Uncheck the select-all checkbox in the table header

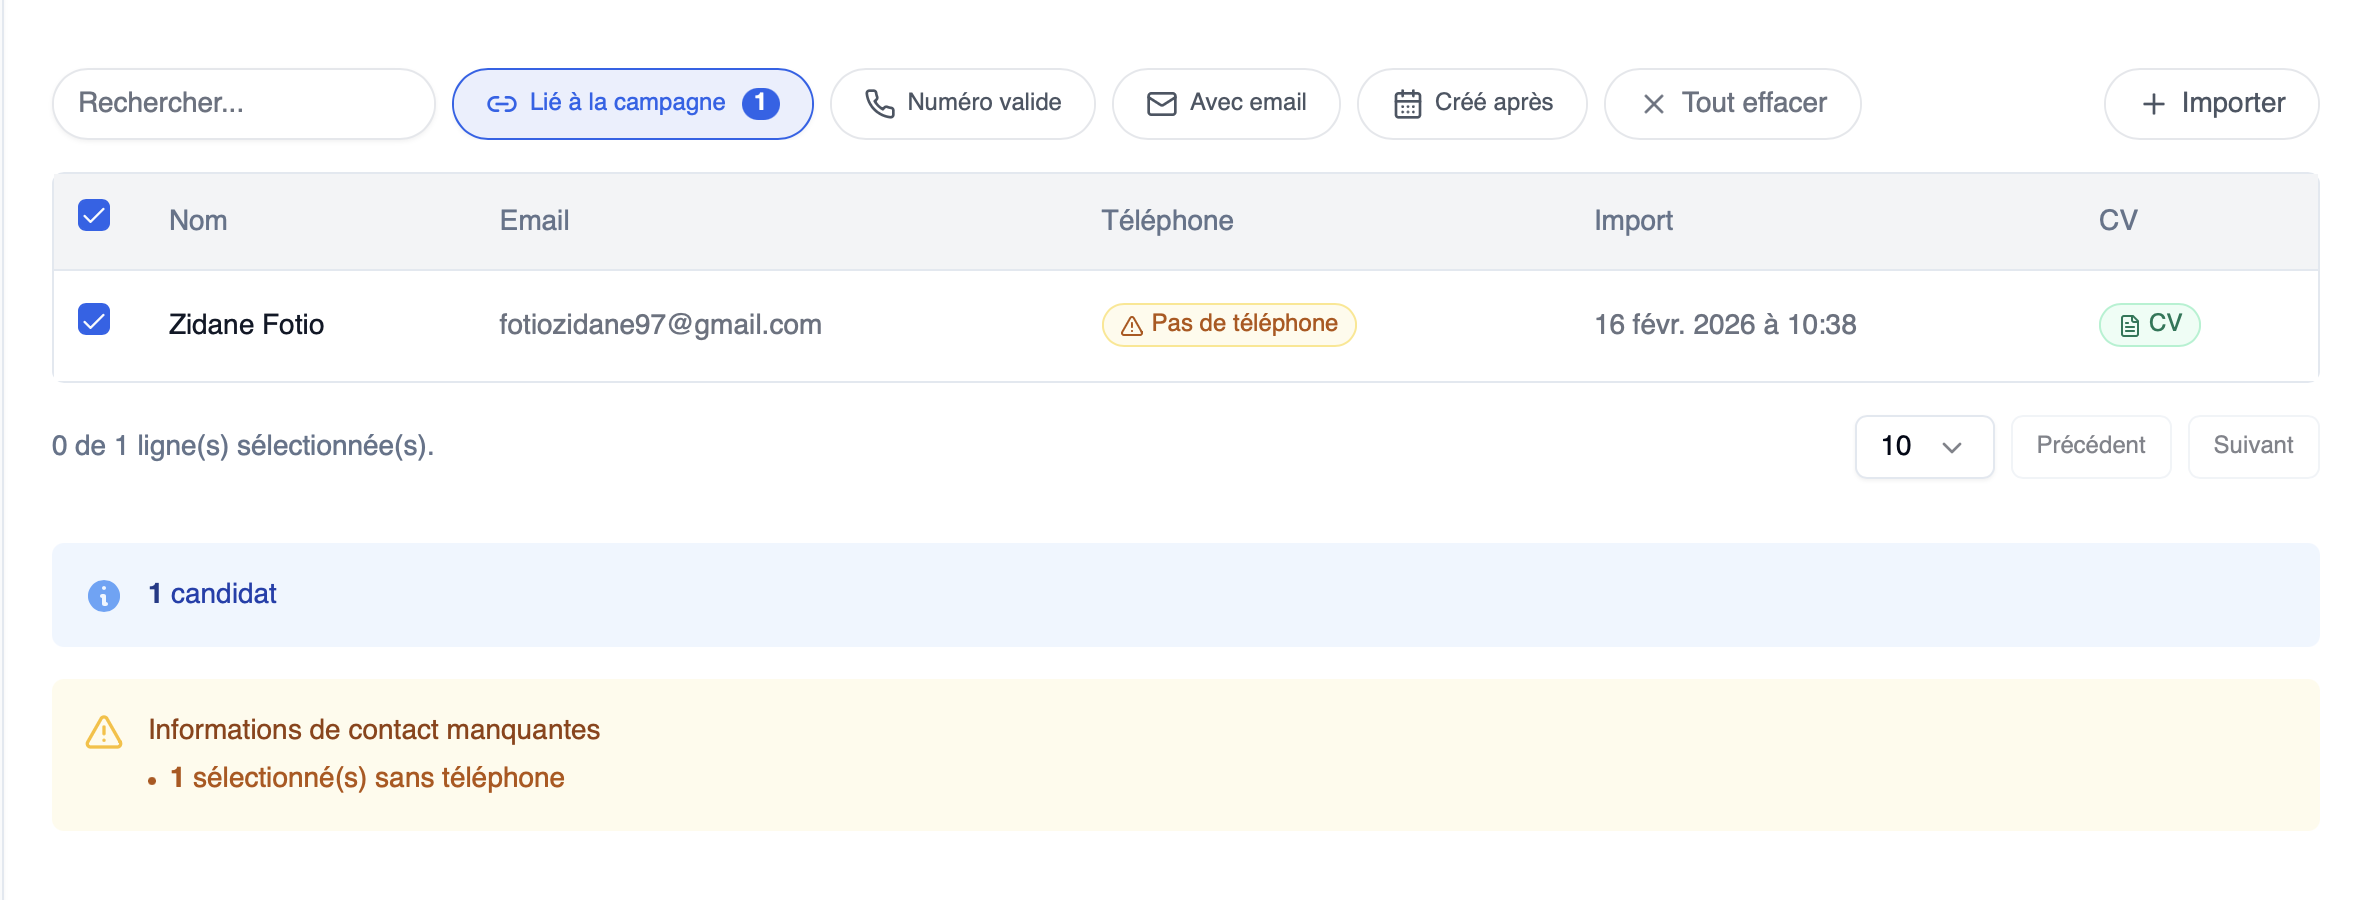click(93, 215)
